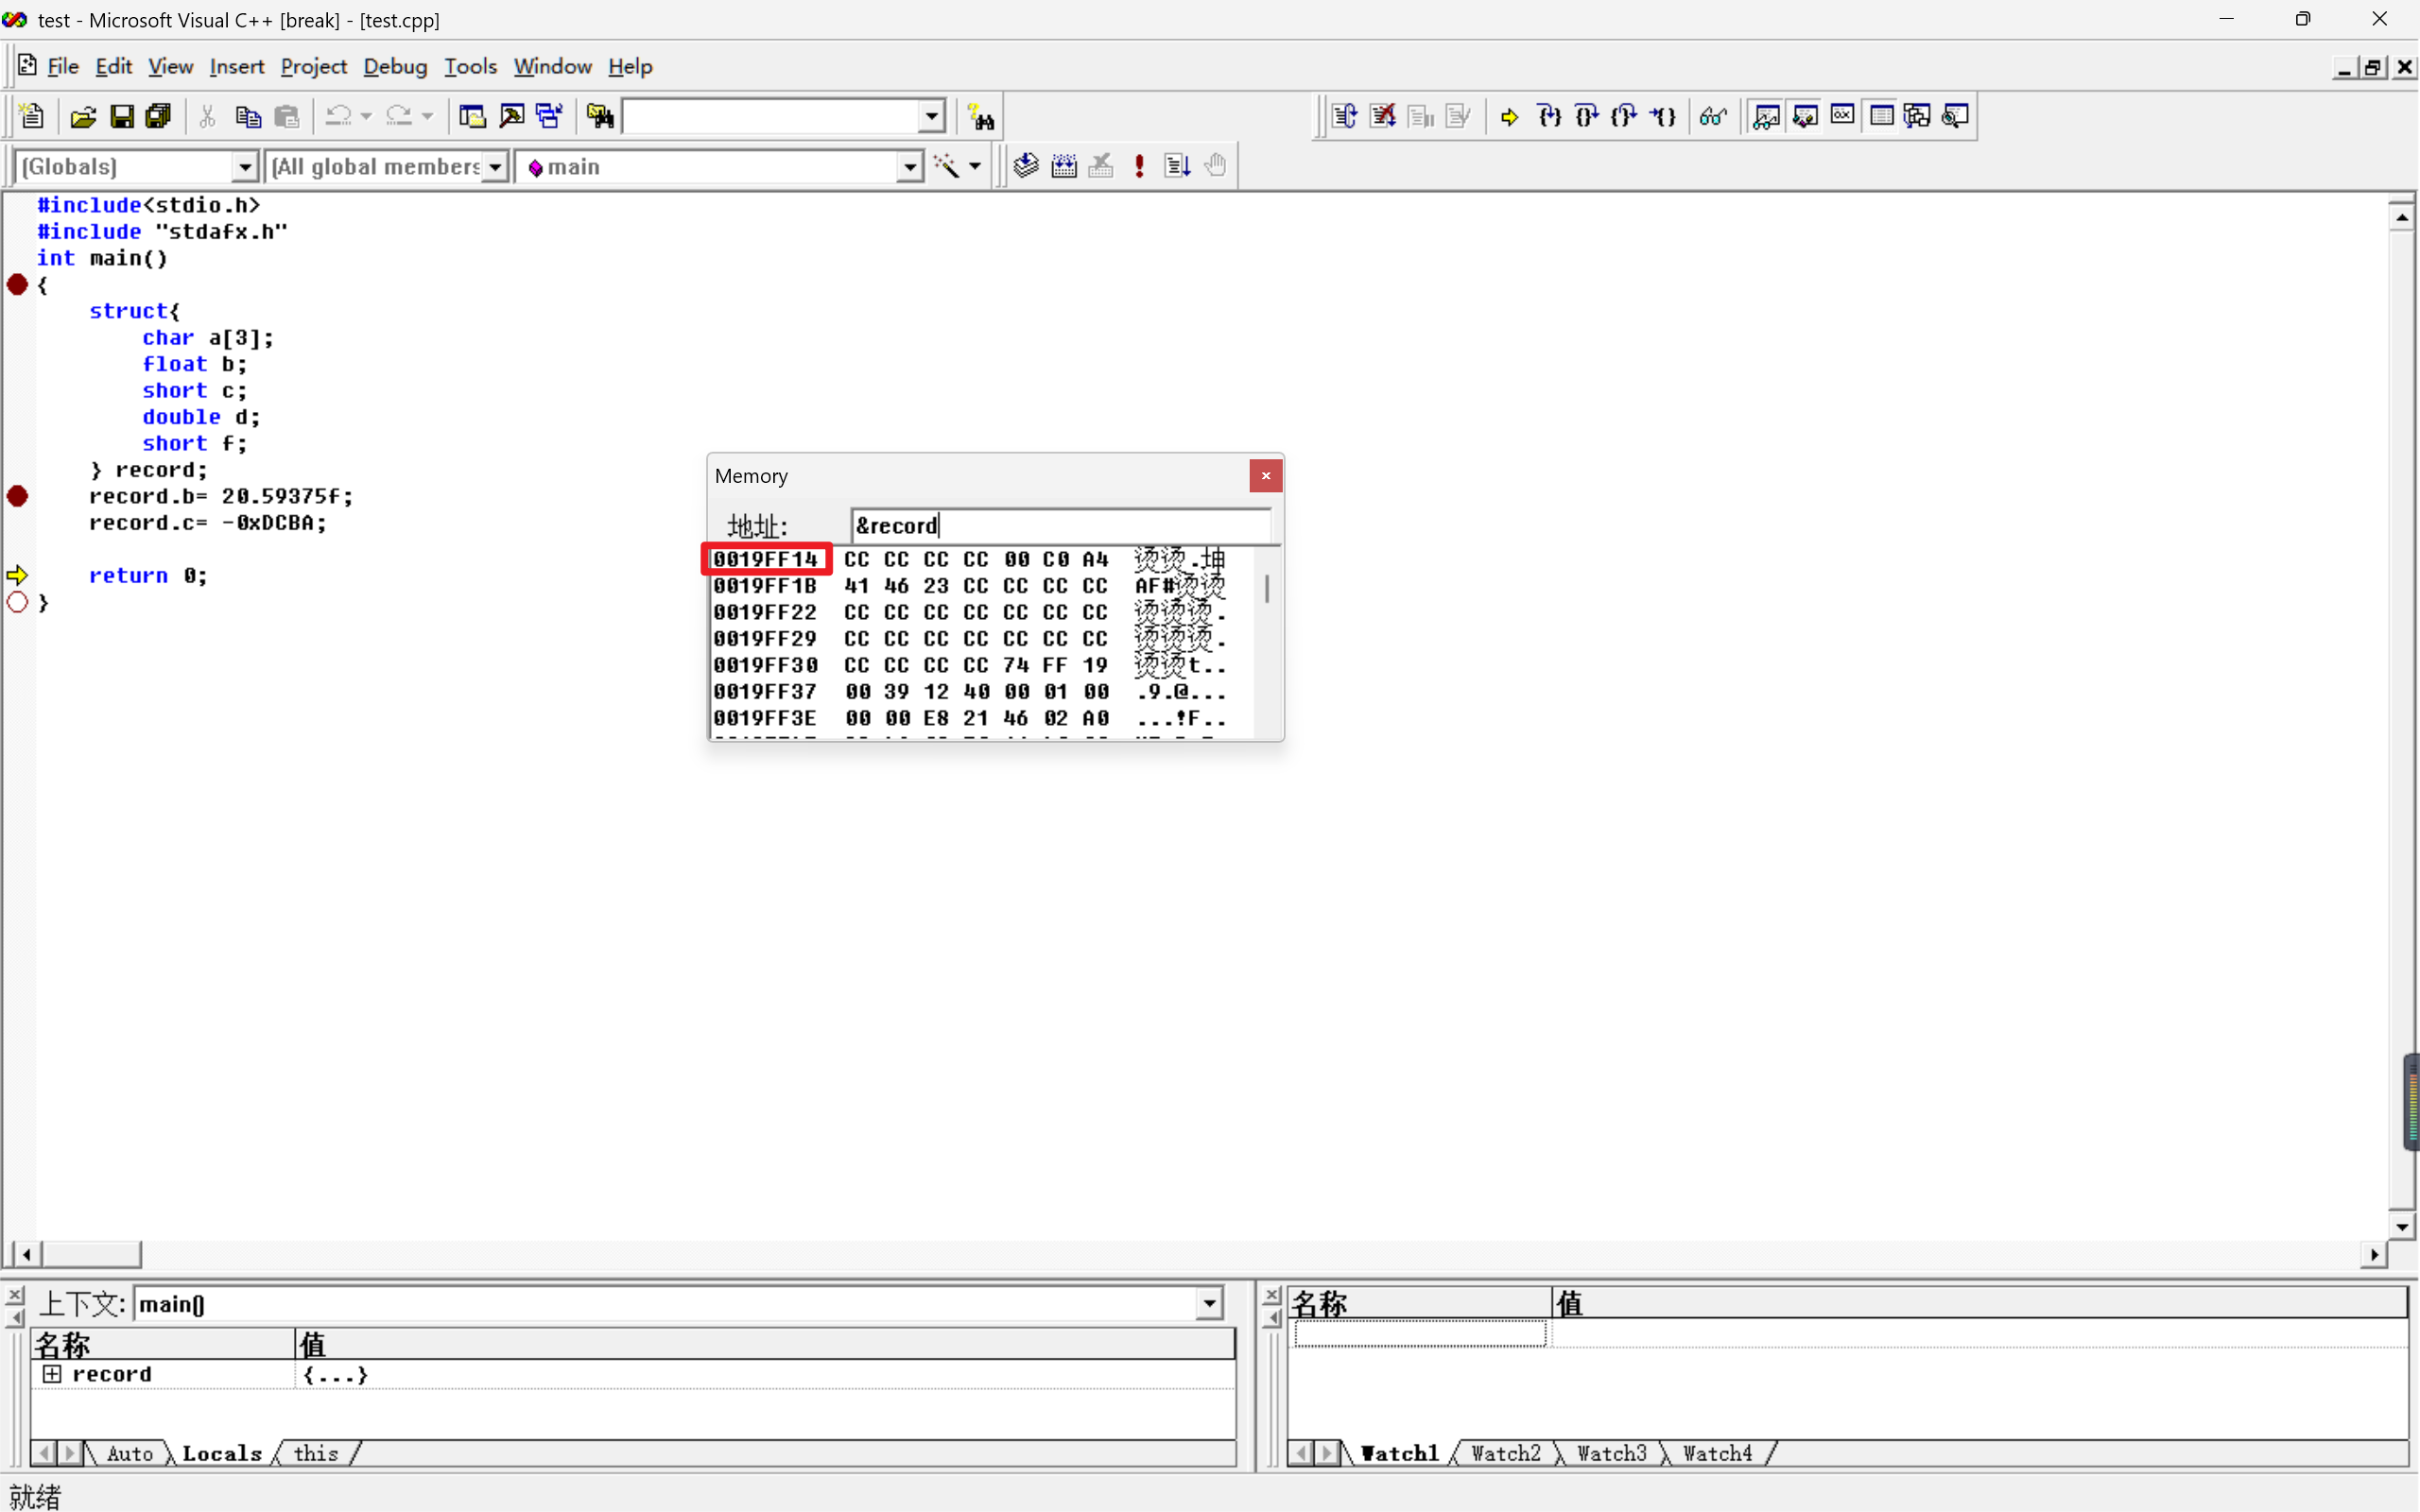Toggle the Registers window button
The image size is (2420, 1512).
coord(1842,116)
